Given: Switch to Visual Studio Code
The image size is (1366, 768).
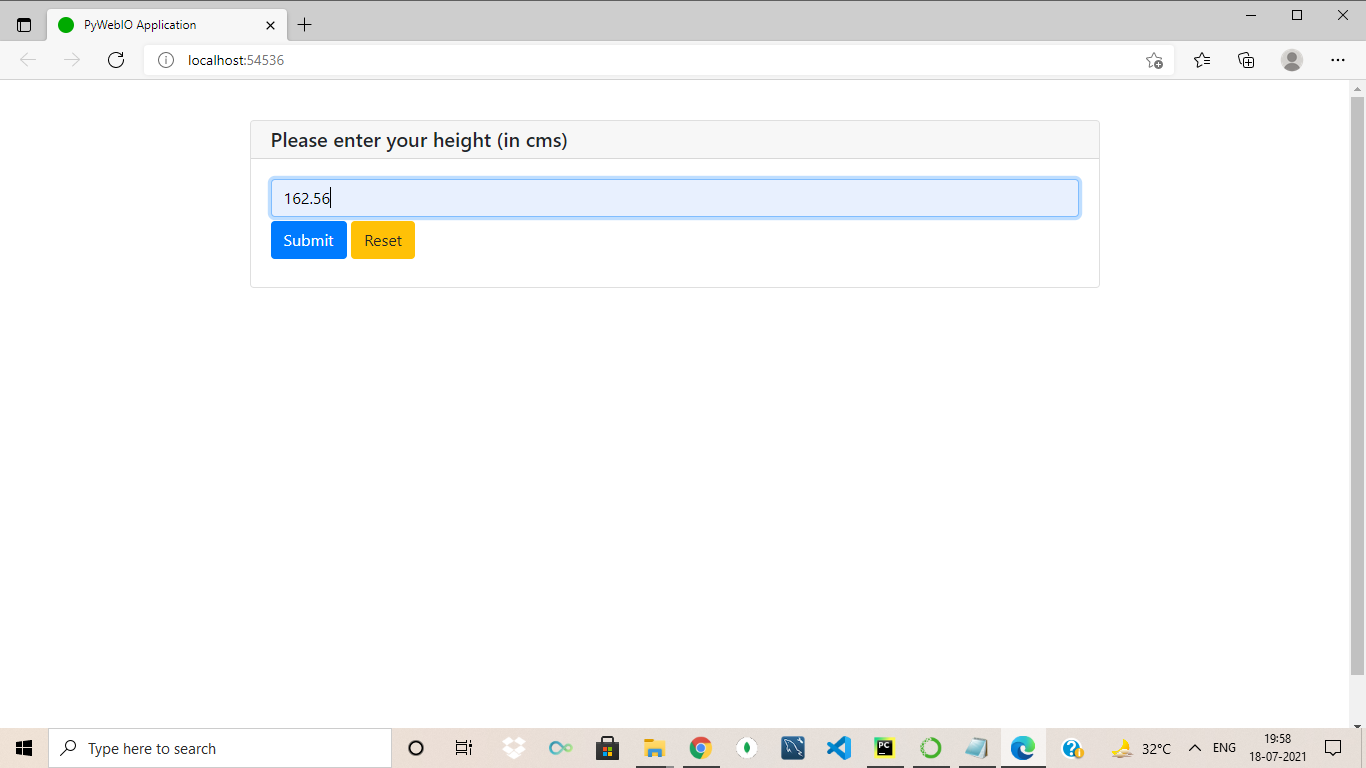Looking at the screenshot, I should coord(839,748).
